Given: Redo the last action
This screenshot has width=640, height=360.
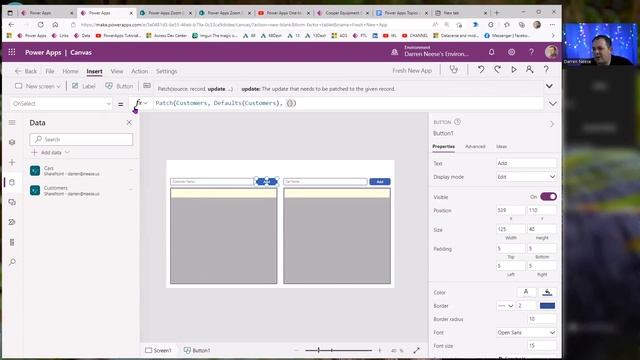Looking at the screenshot, I should 497,70.
